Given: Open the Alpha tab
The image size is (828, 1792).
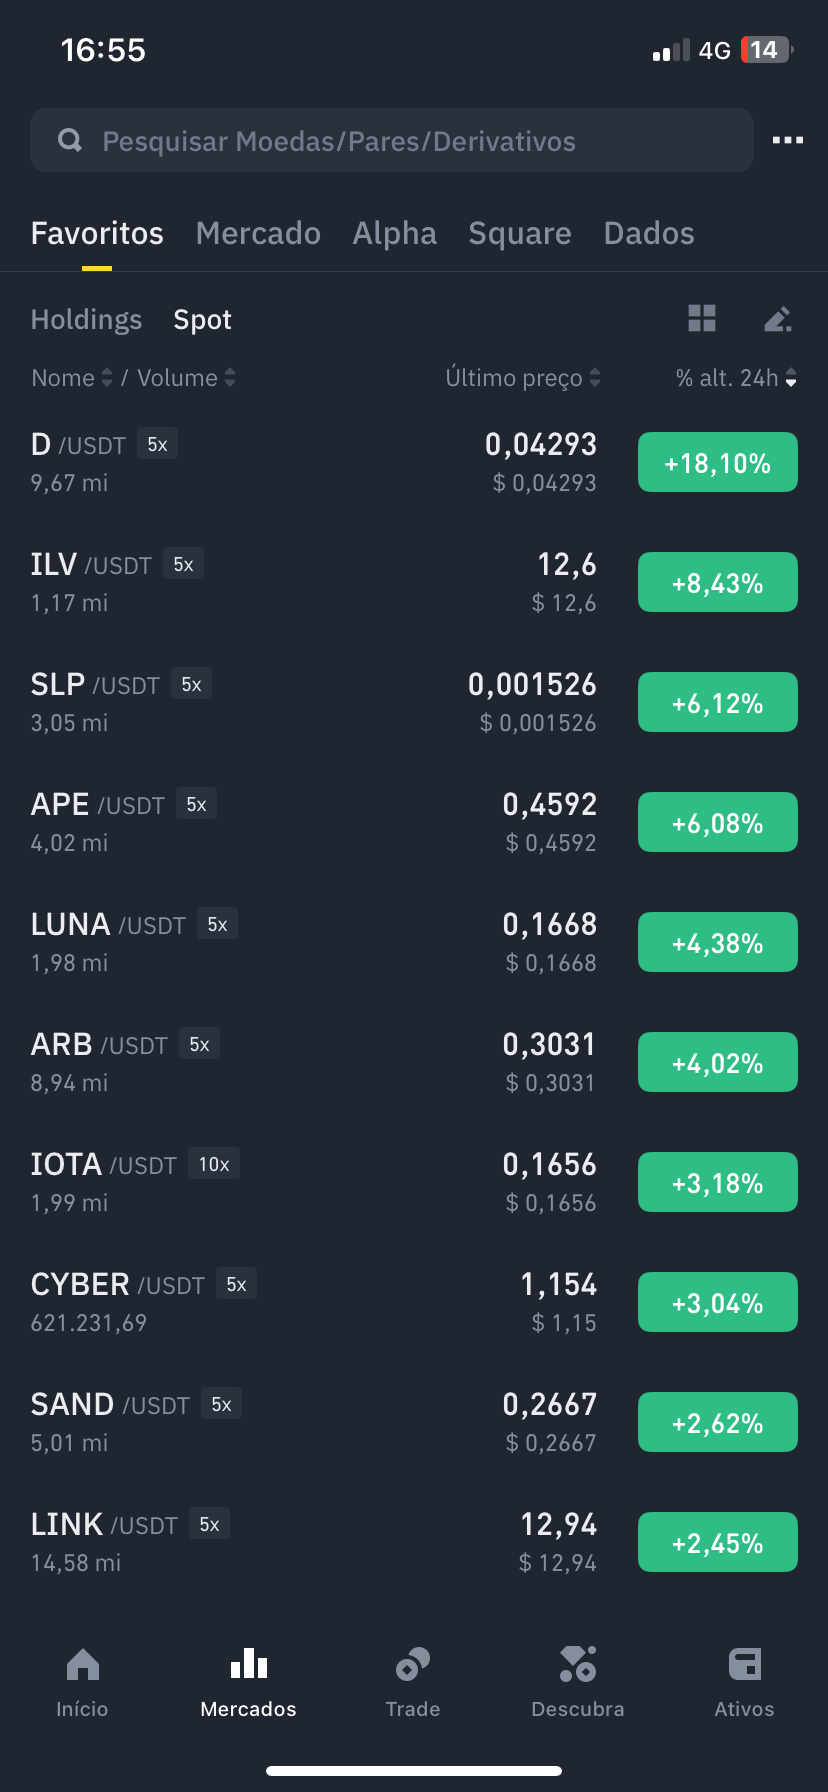Looking at the screenshot, I should point(394,234).
